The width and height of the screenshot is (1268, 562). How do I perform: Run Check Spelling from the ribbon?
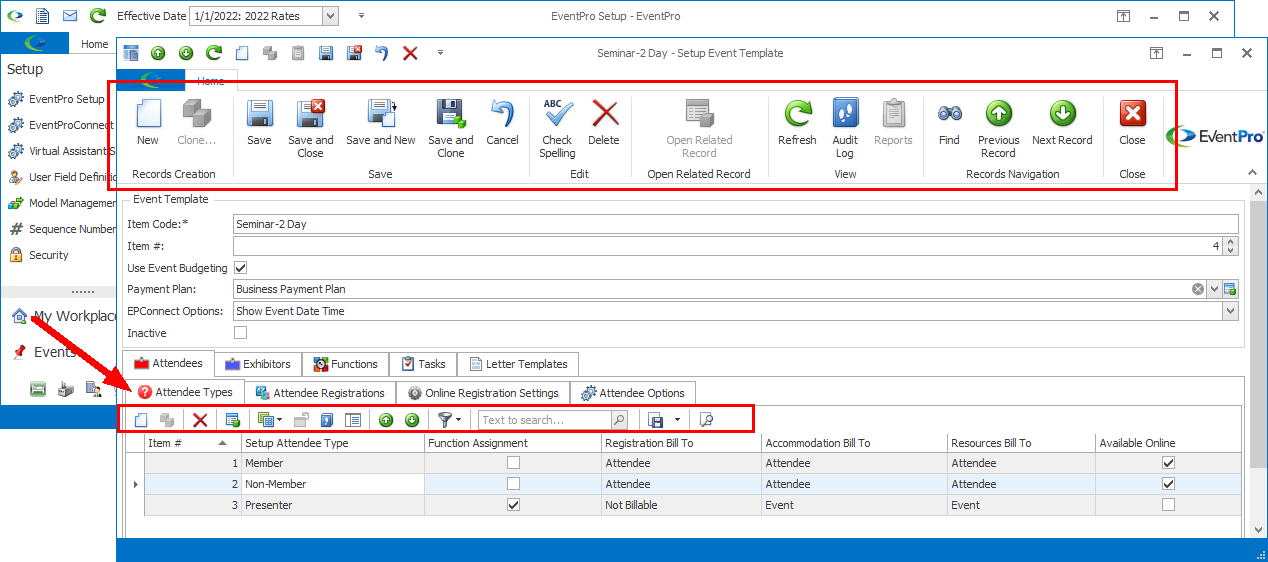click(x=557, y=128)
